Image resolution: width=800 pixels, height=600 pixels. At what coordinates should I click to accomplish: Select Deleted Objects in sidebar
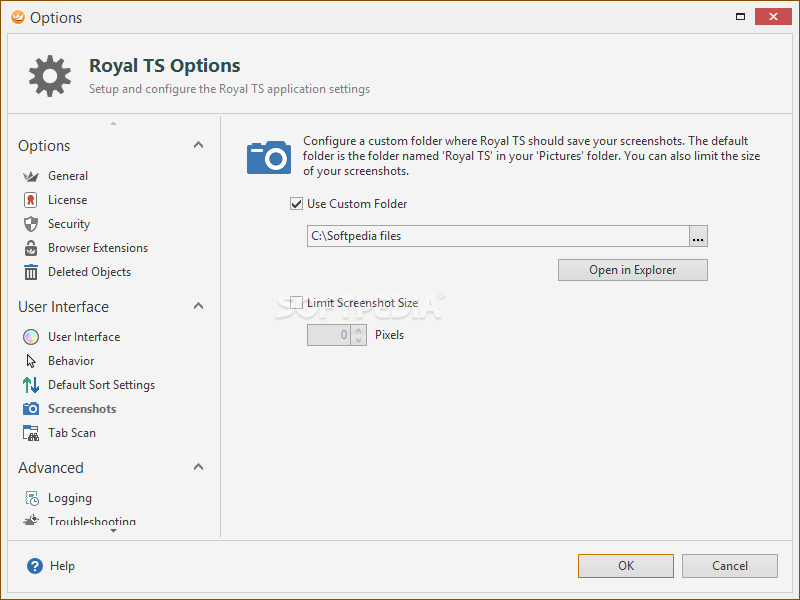[x=89, y=272]
